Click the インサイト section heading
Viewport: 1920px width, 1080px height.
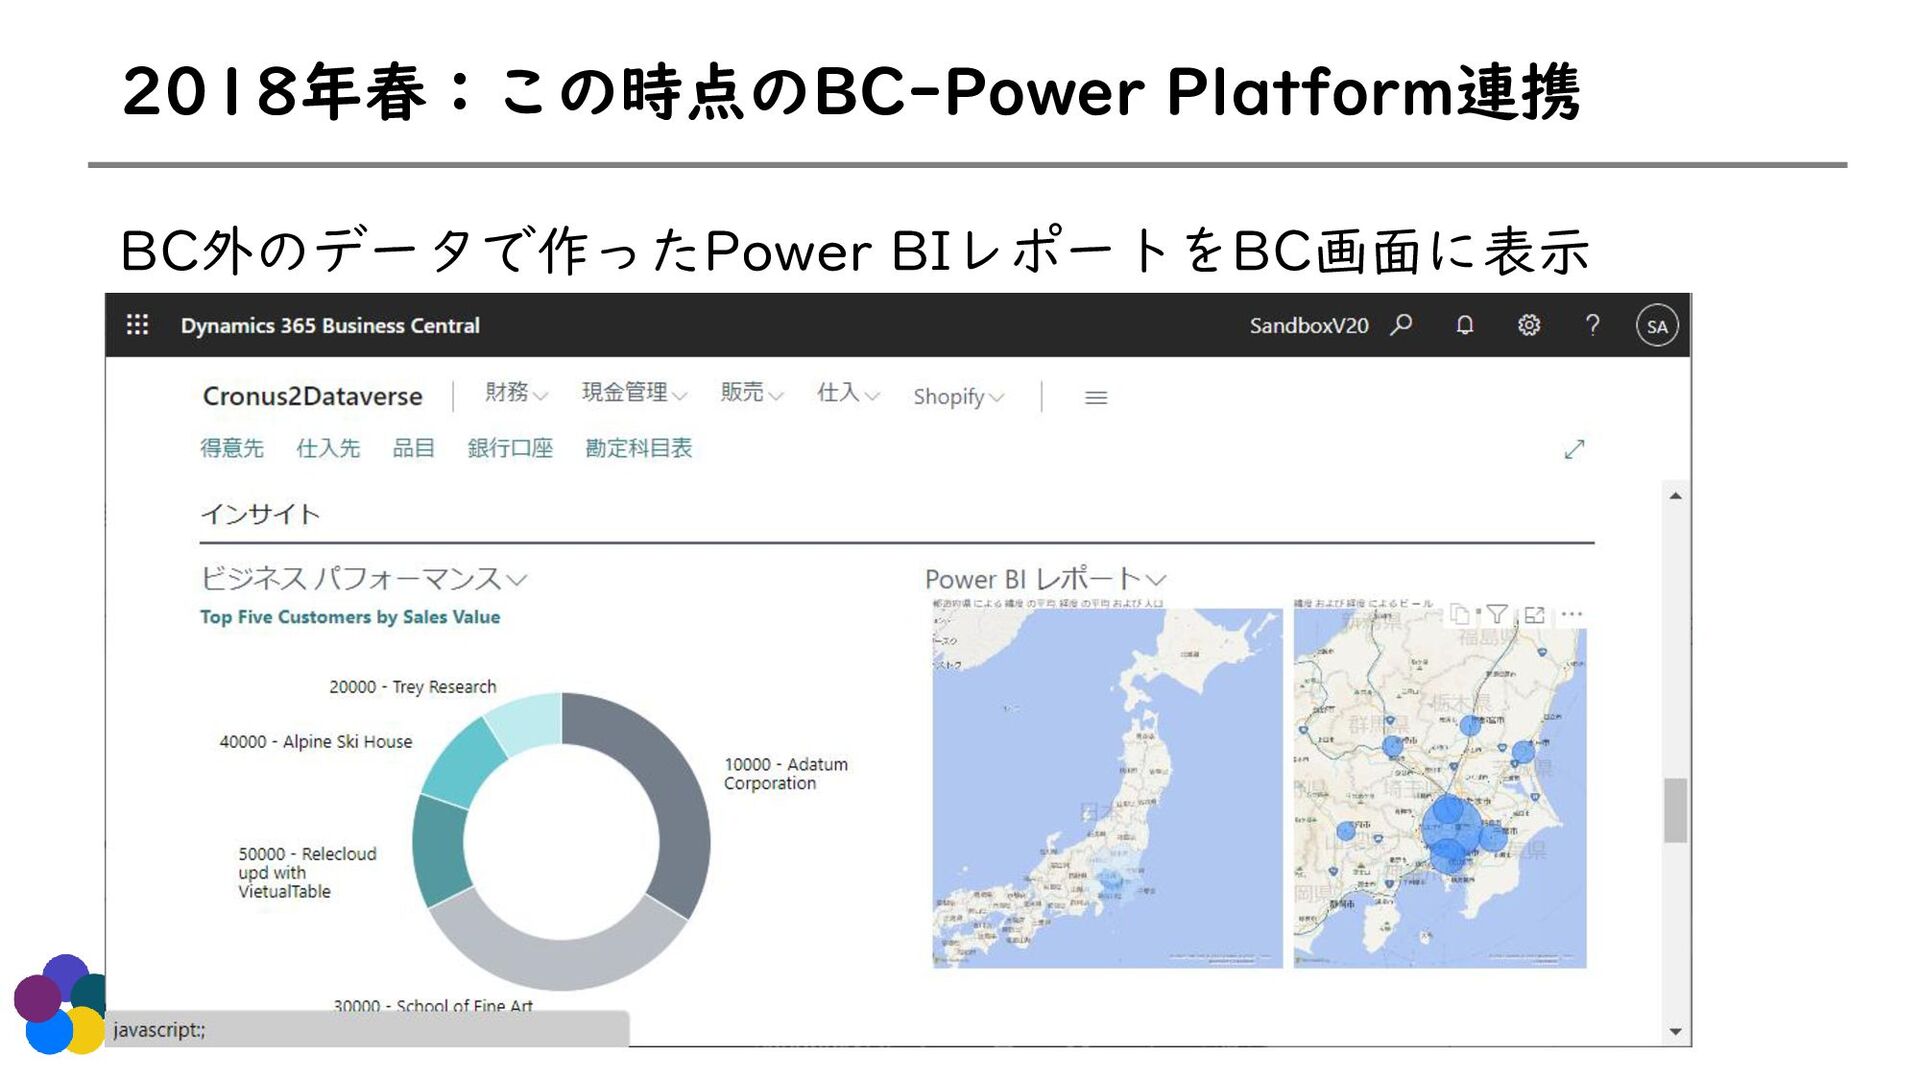pos(261,514)
